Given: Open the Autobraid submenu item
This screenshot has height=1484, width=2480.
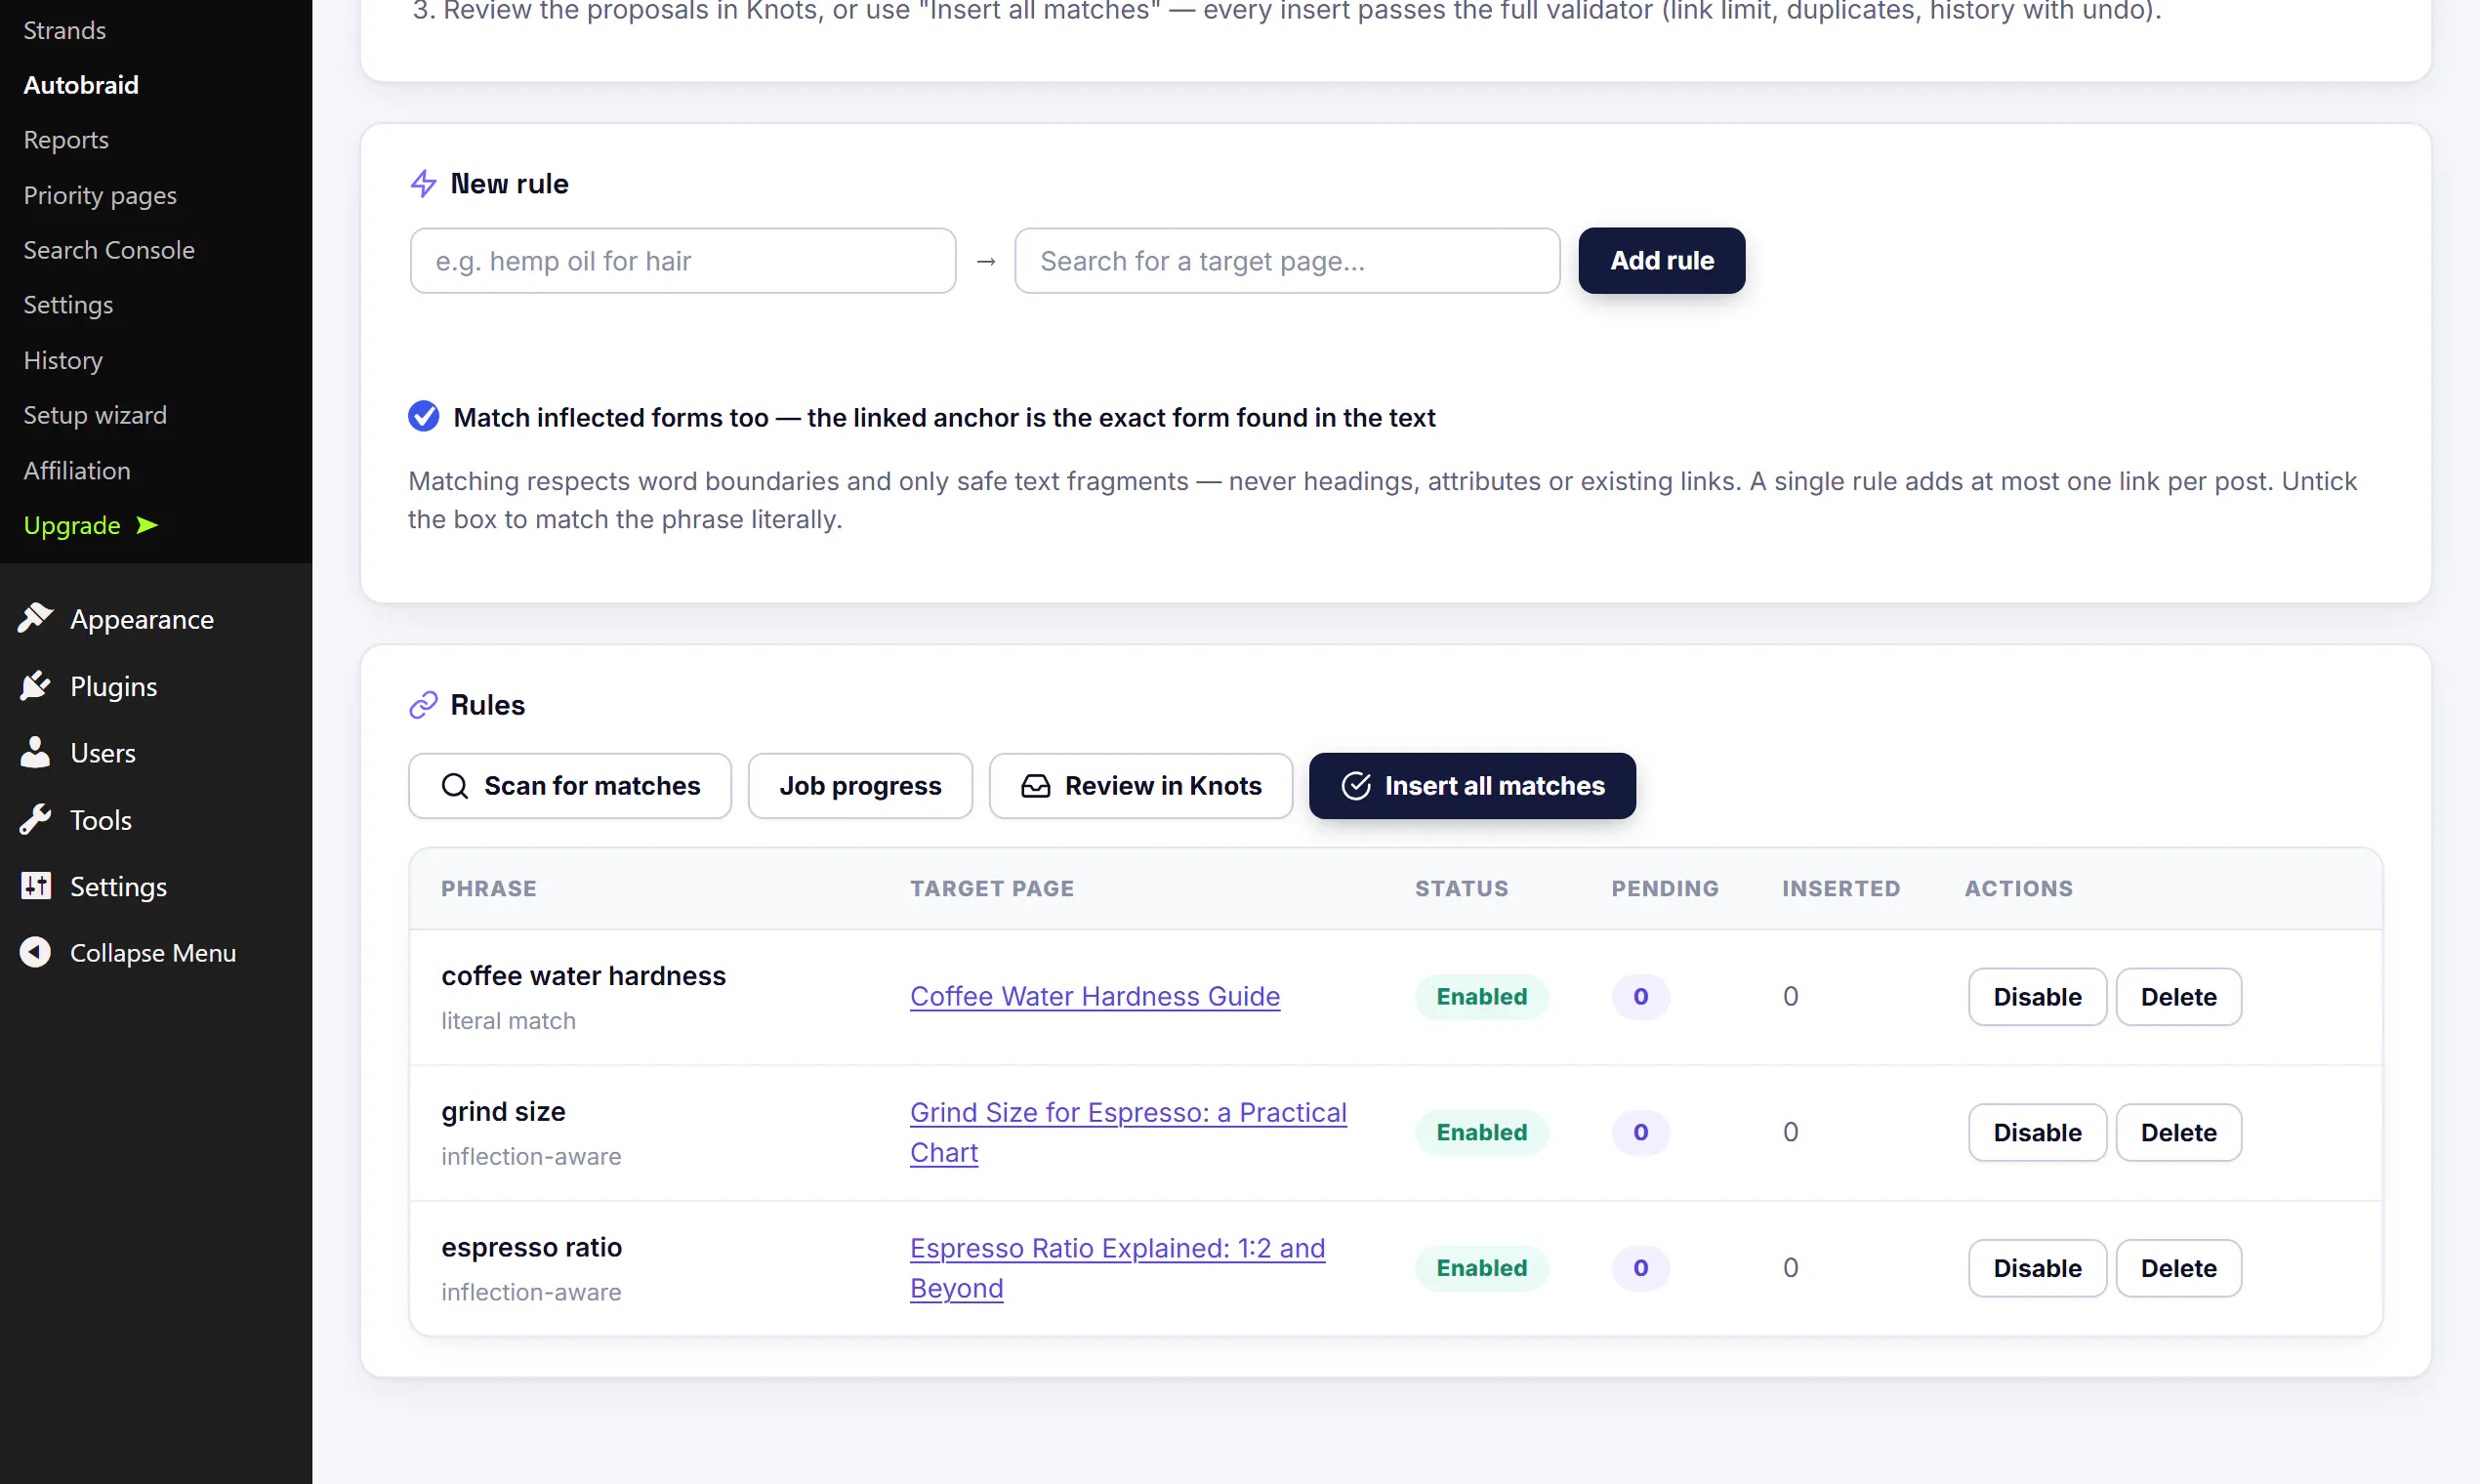Looking at the screenshot, I should tap(81, 85).
